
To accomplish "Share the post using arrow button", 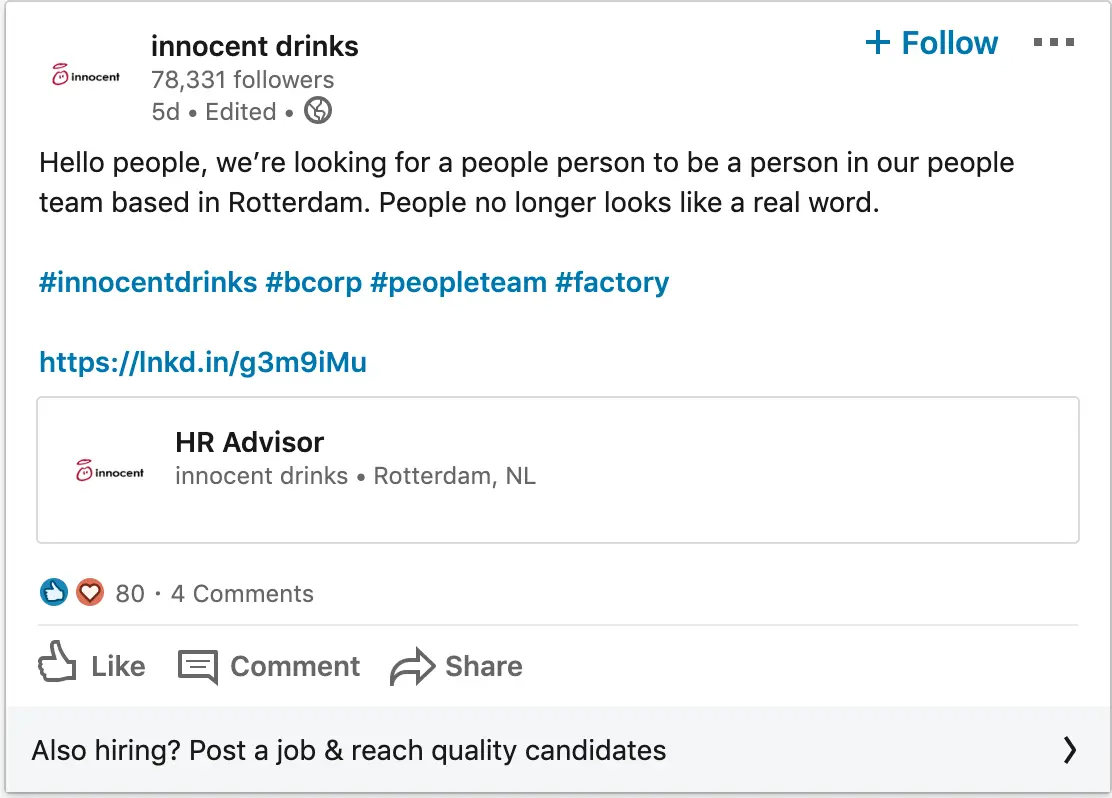I will [456, 666].
